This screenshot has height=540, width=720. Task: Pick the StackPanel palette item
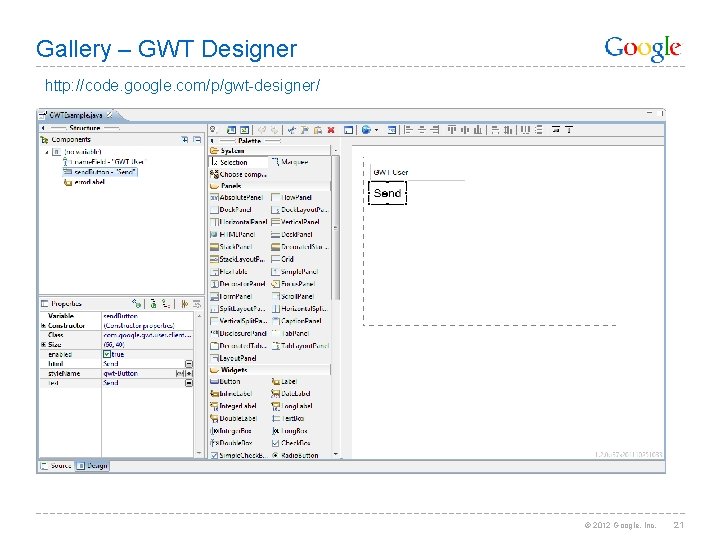click(231, 247)
